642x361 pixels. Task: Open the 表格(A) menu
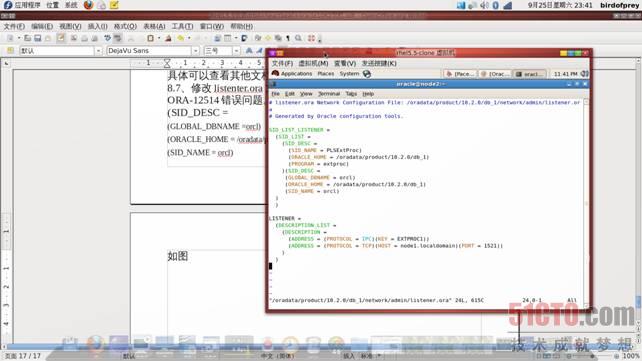coord(154,27)
